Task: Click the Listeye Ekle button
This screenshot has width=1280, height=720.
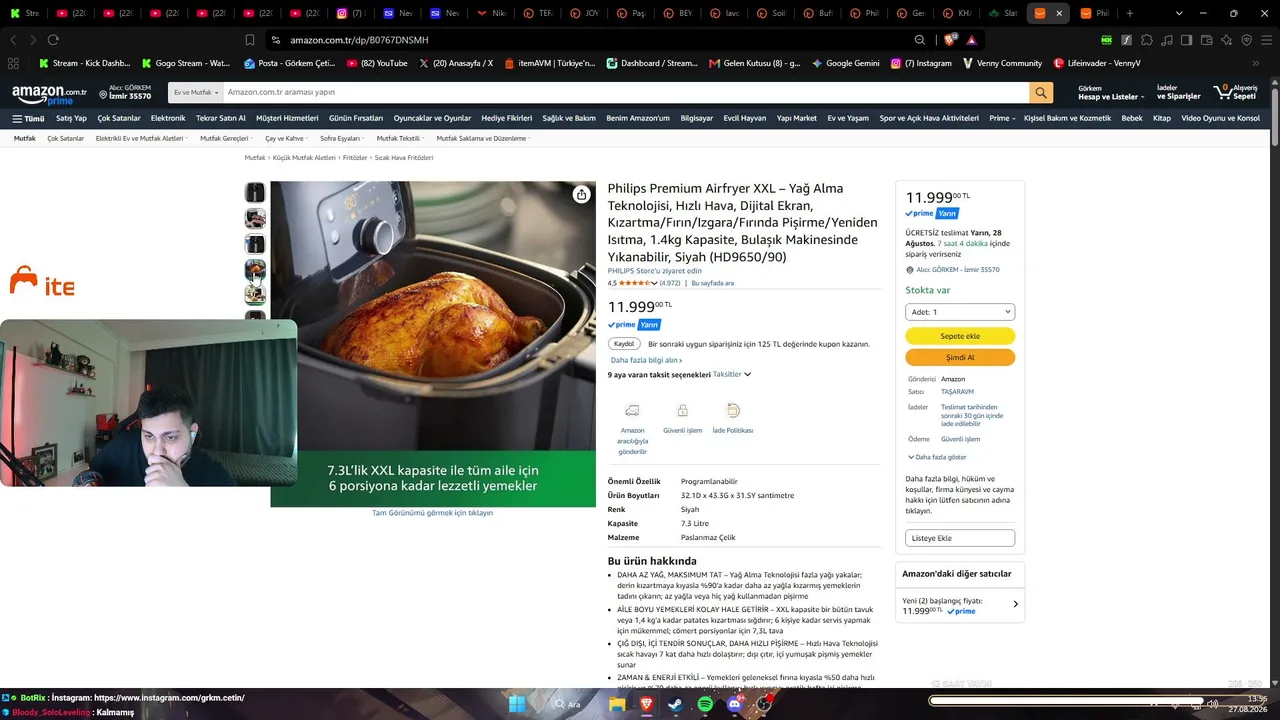Action: tap(960, 538)
